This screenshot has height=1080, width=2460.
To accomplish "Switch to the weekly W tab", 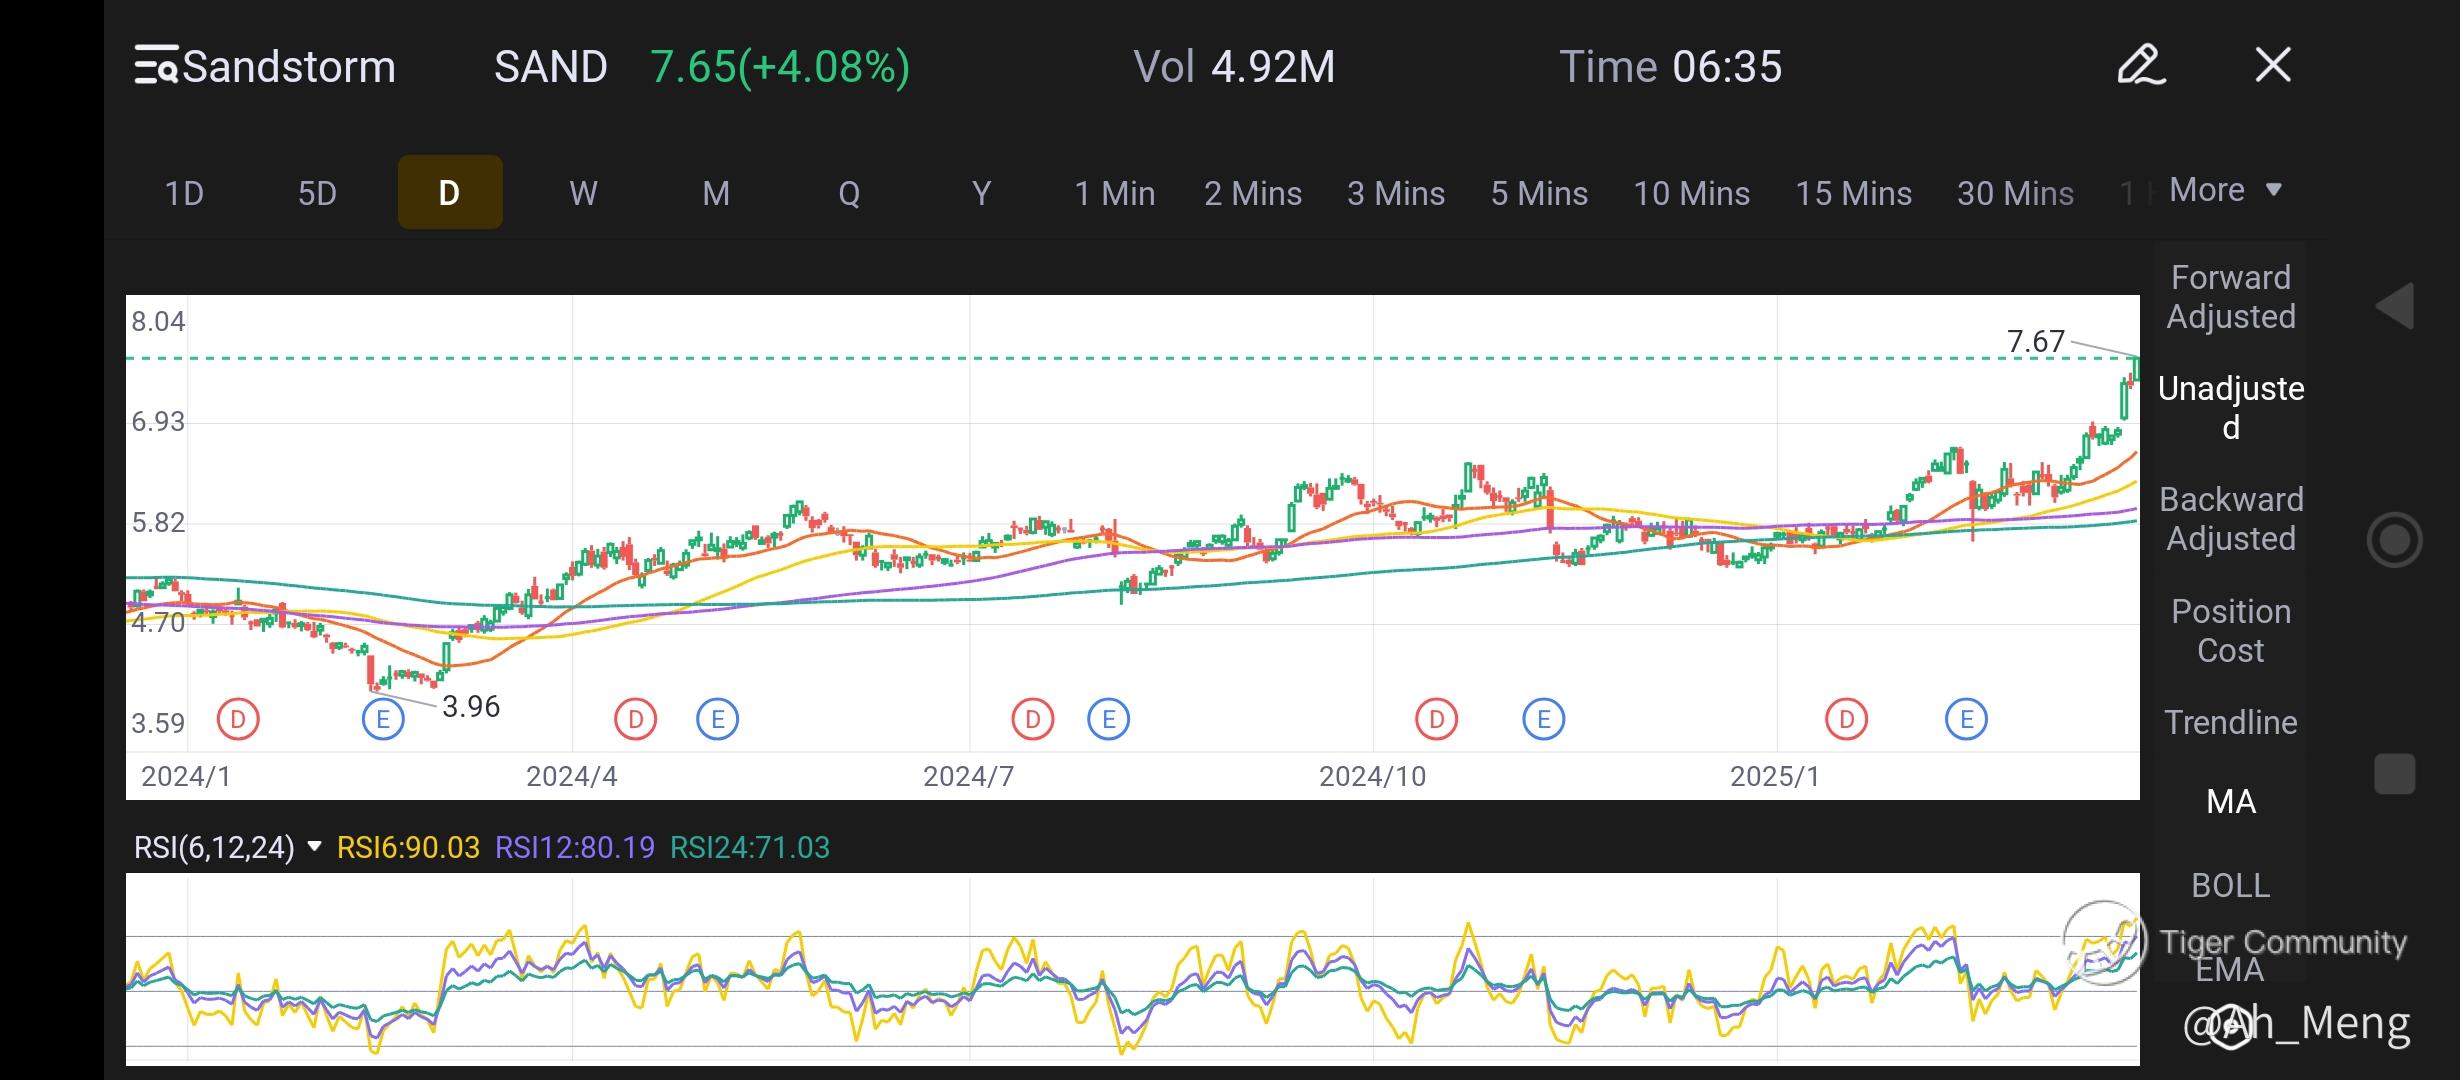I will [x=583, y=193].
